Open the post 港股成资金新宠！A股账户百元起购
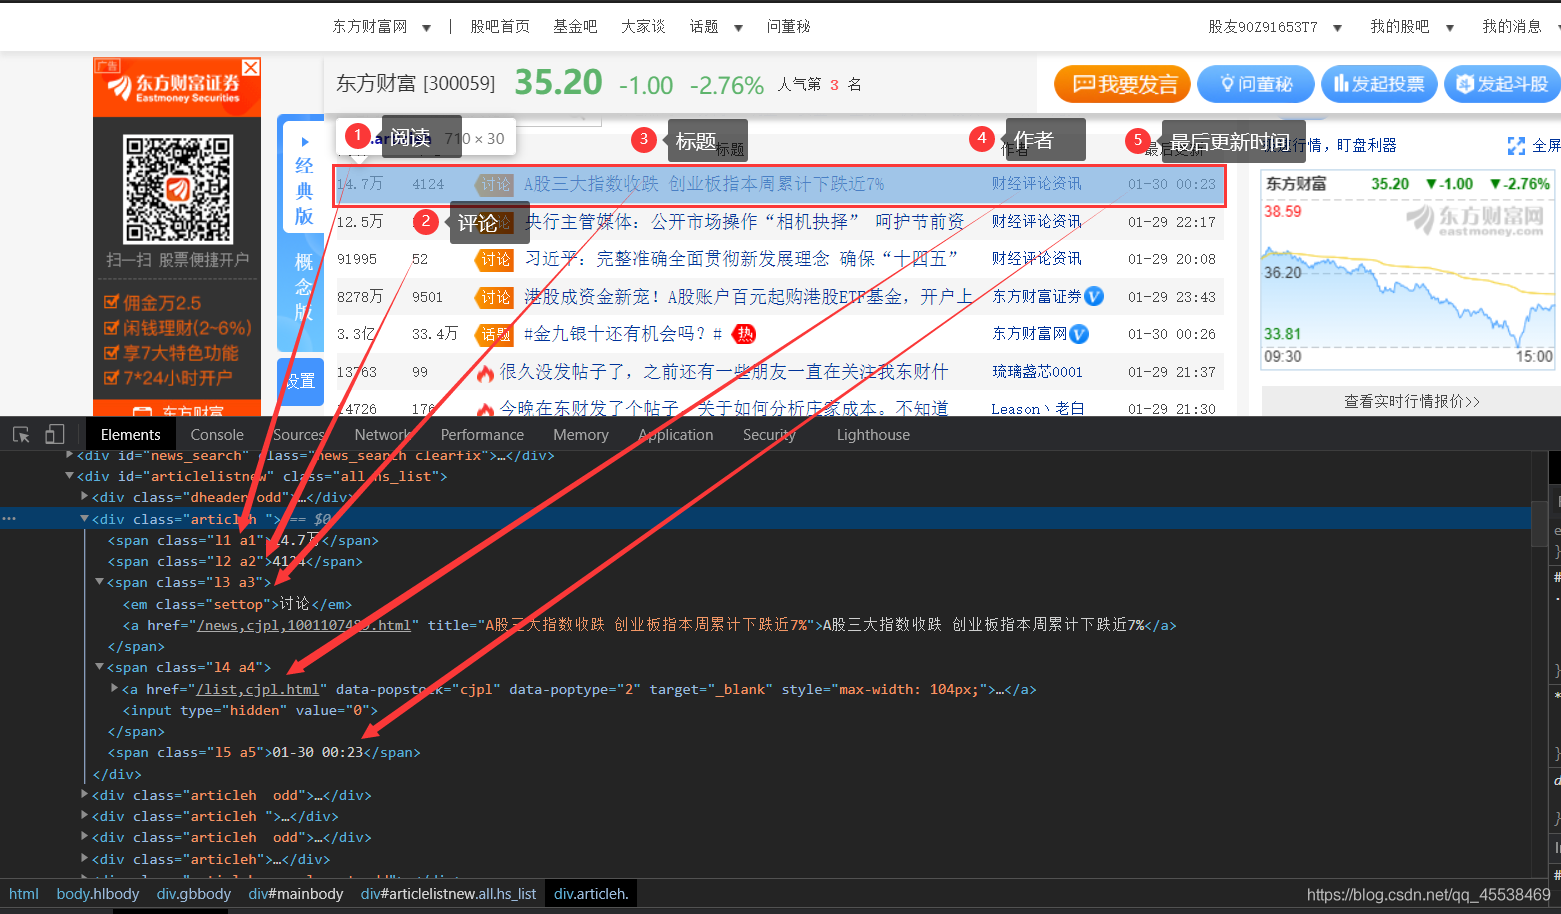This screenshot has height=914, width=1561. click(748, 297)
